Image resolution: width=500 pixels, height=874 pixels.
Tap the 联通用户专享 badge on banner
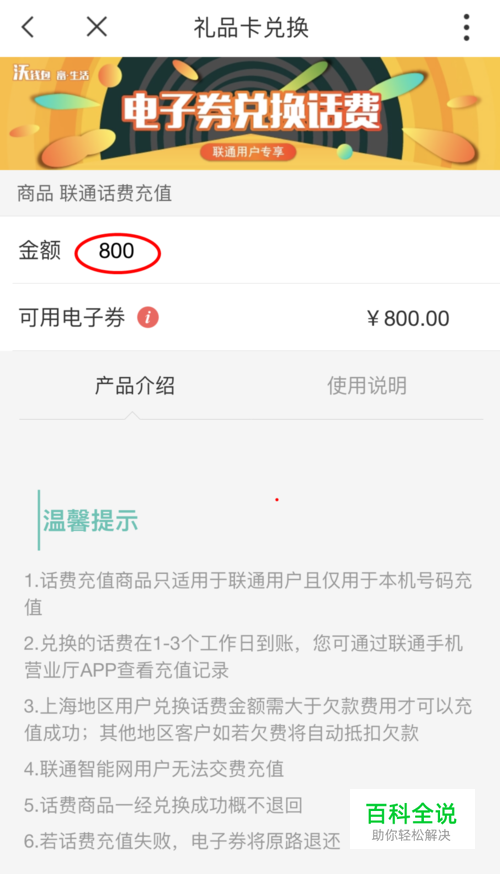[248, 152]
